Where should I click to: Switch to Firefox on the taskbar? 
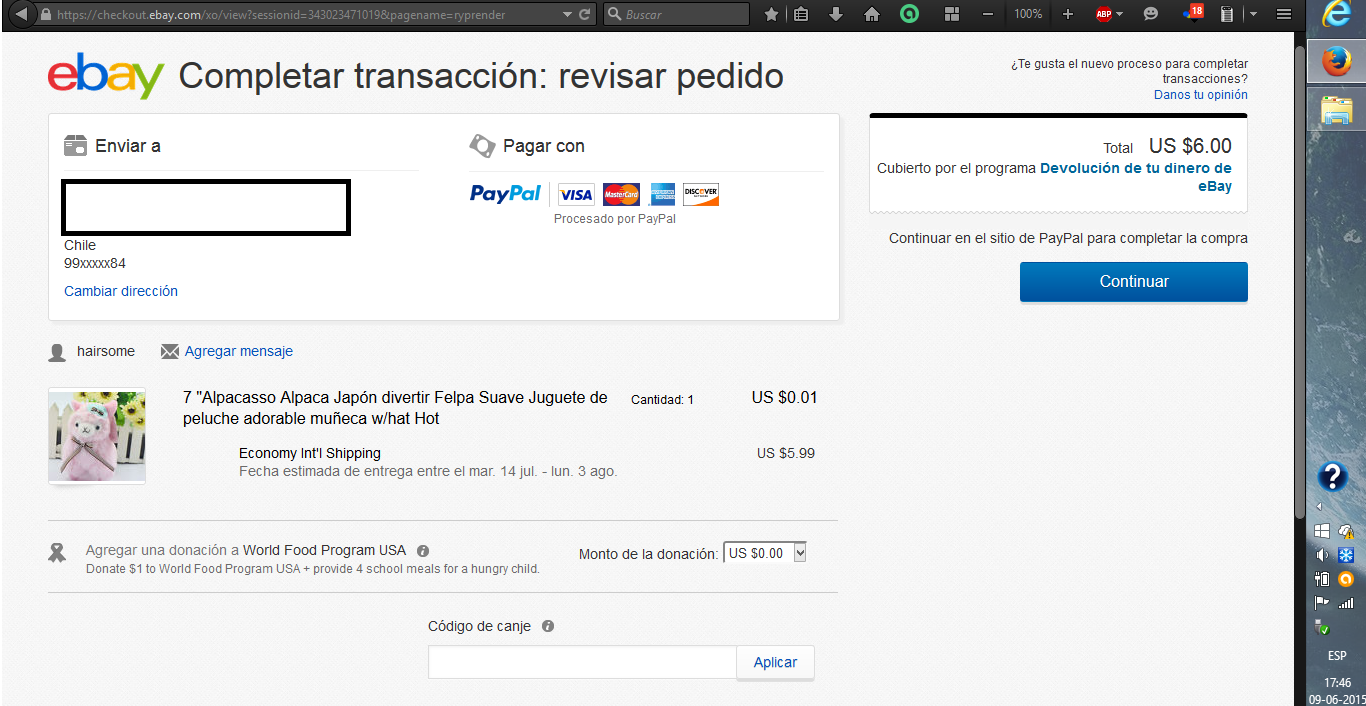coord(1336,62)
